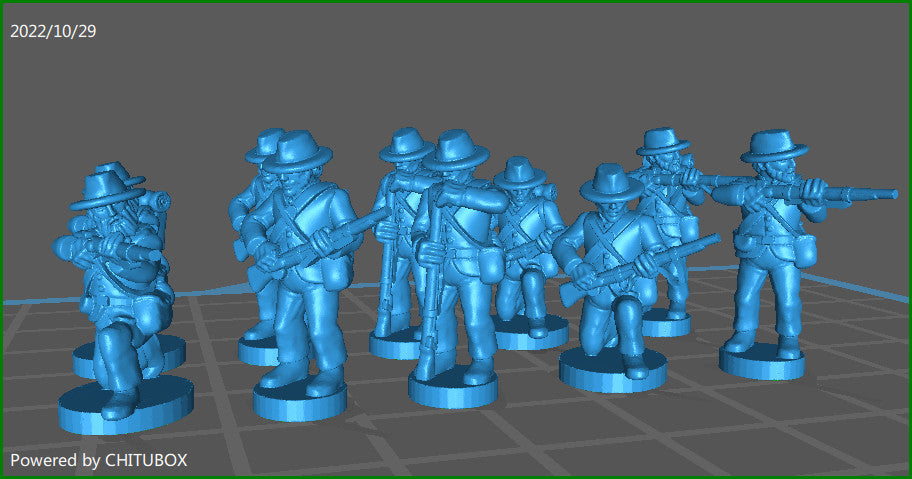
Task: Select the base of front-right kneeling soldier
Action: click(x=612, y=371)
